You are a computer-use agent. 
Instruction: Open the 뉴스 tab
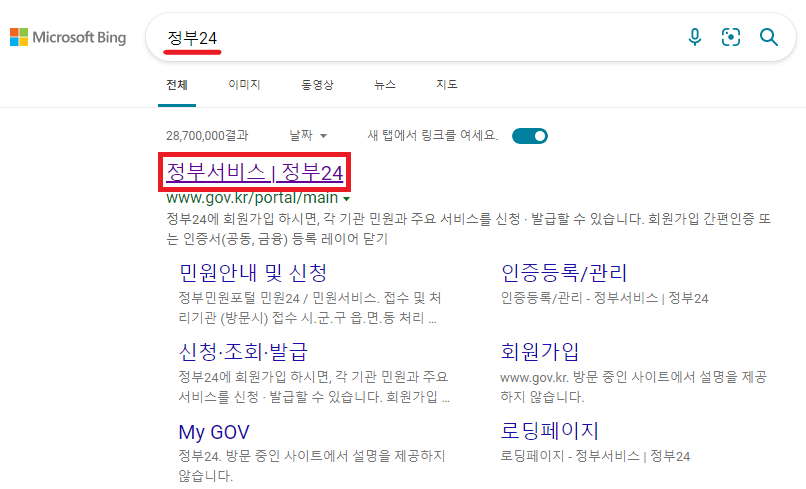385,84
